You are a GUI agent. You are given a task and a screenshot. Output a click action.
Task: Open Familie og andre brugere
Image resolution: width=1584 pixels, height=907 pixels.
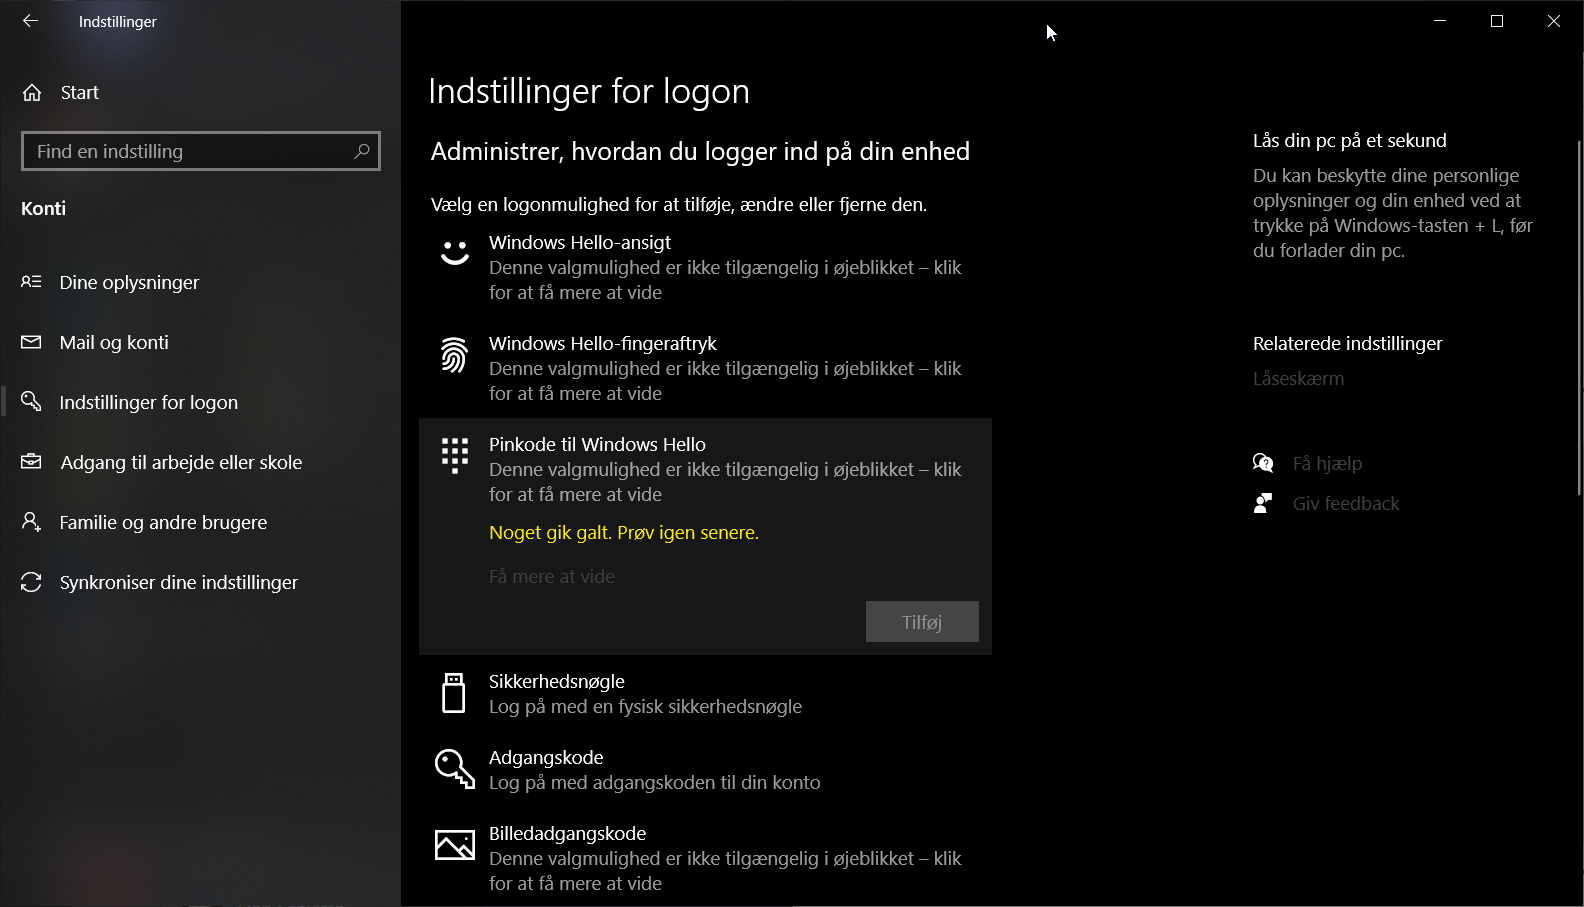200,522
